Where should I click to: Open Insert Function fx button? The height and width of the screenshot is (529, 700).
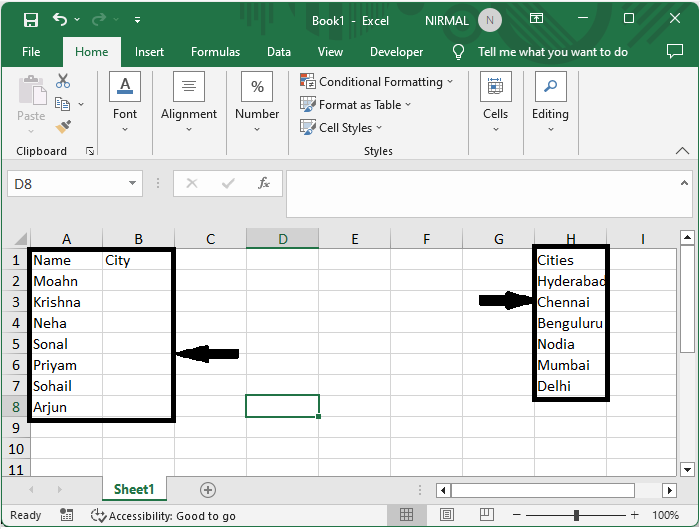point(264,183)
